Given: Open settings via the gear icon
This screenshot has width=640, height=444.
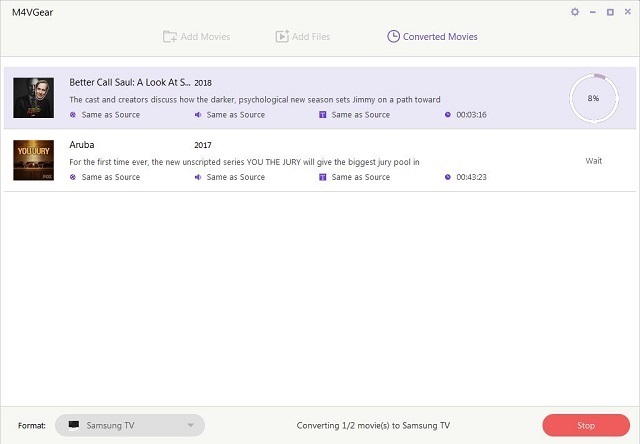Looking at the screenshot, I should 575,12.
